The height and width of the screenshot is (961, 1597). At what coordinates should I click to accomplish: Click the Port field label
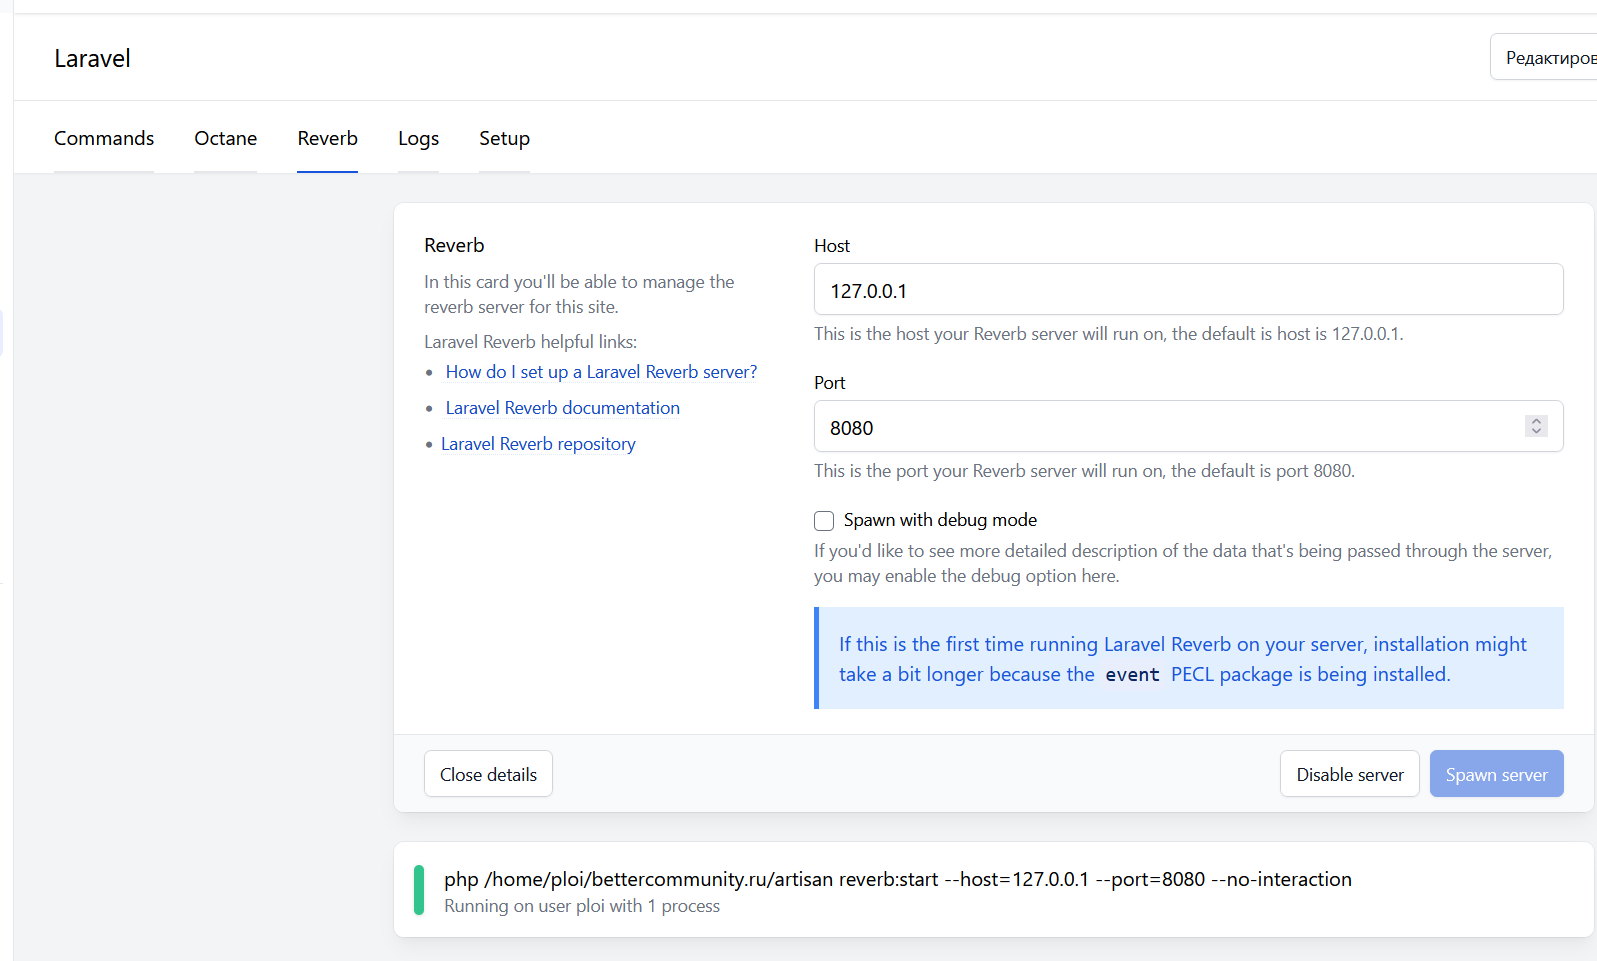[x=829, y=383]
